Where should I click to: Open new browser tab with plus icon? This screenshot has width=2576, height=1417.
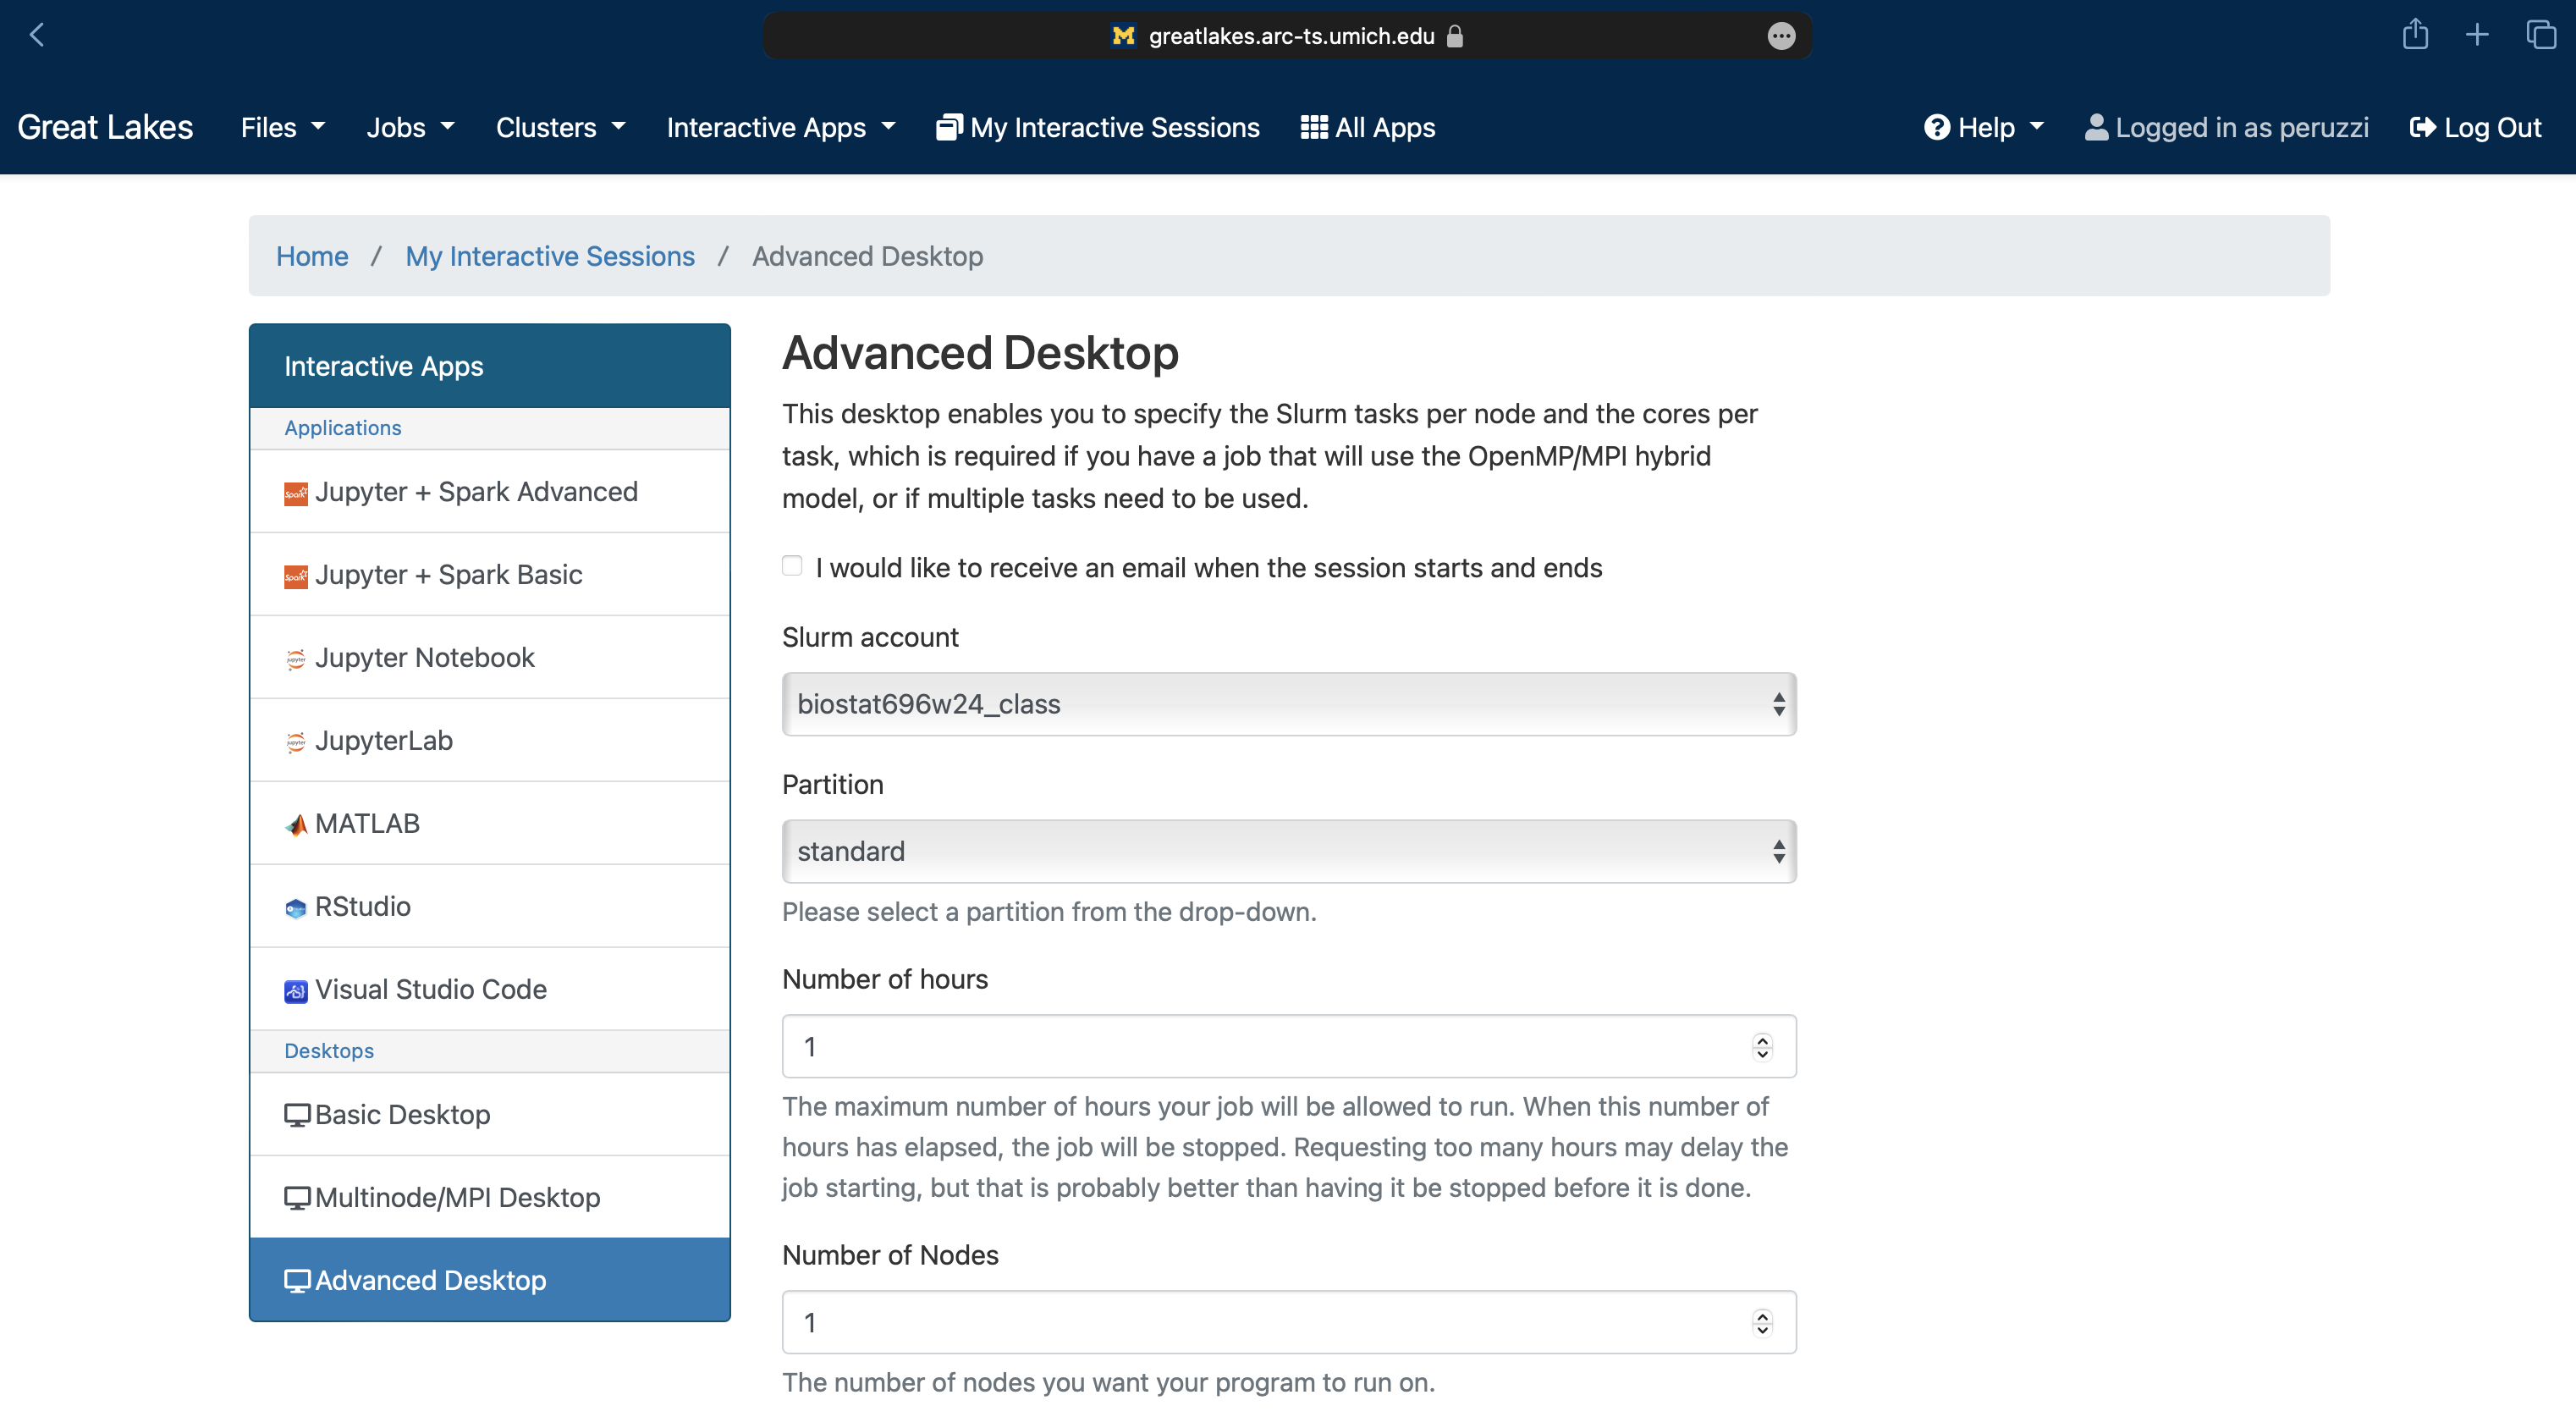[x=2477, y=35]
